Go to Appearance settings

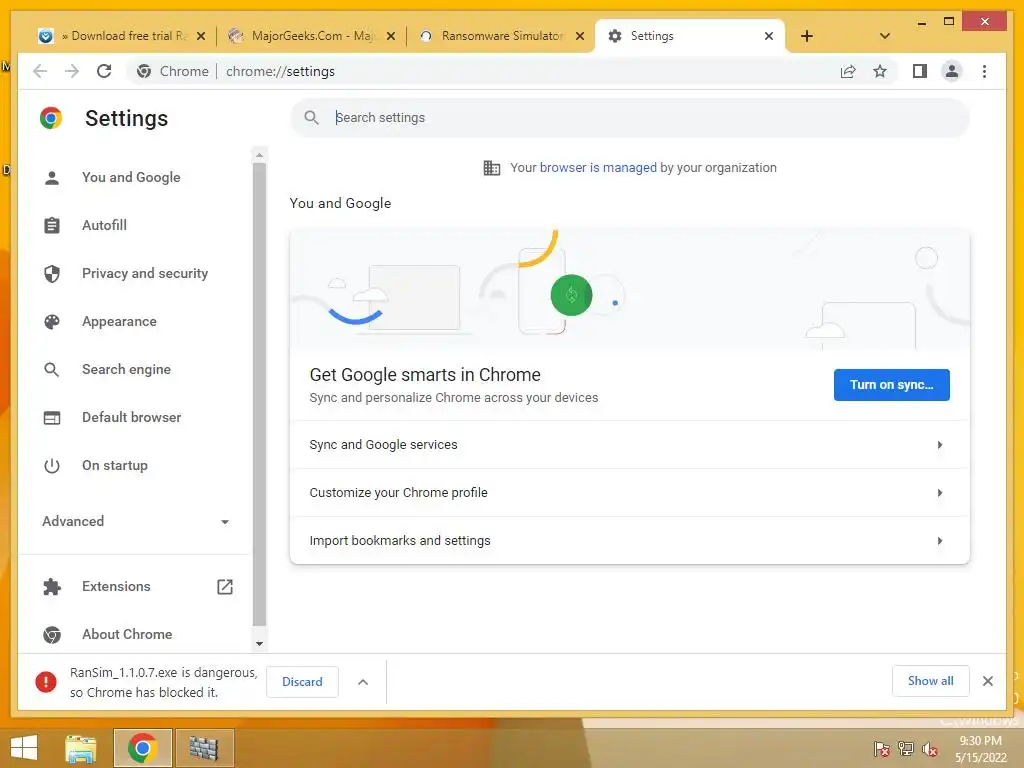click(120, 321)
